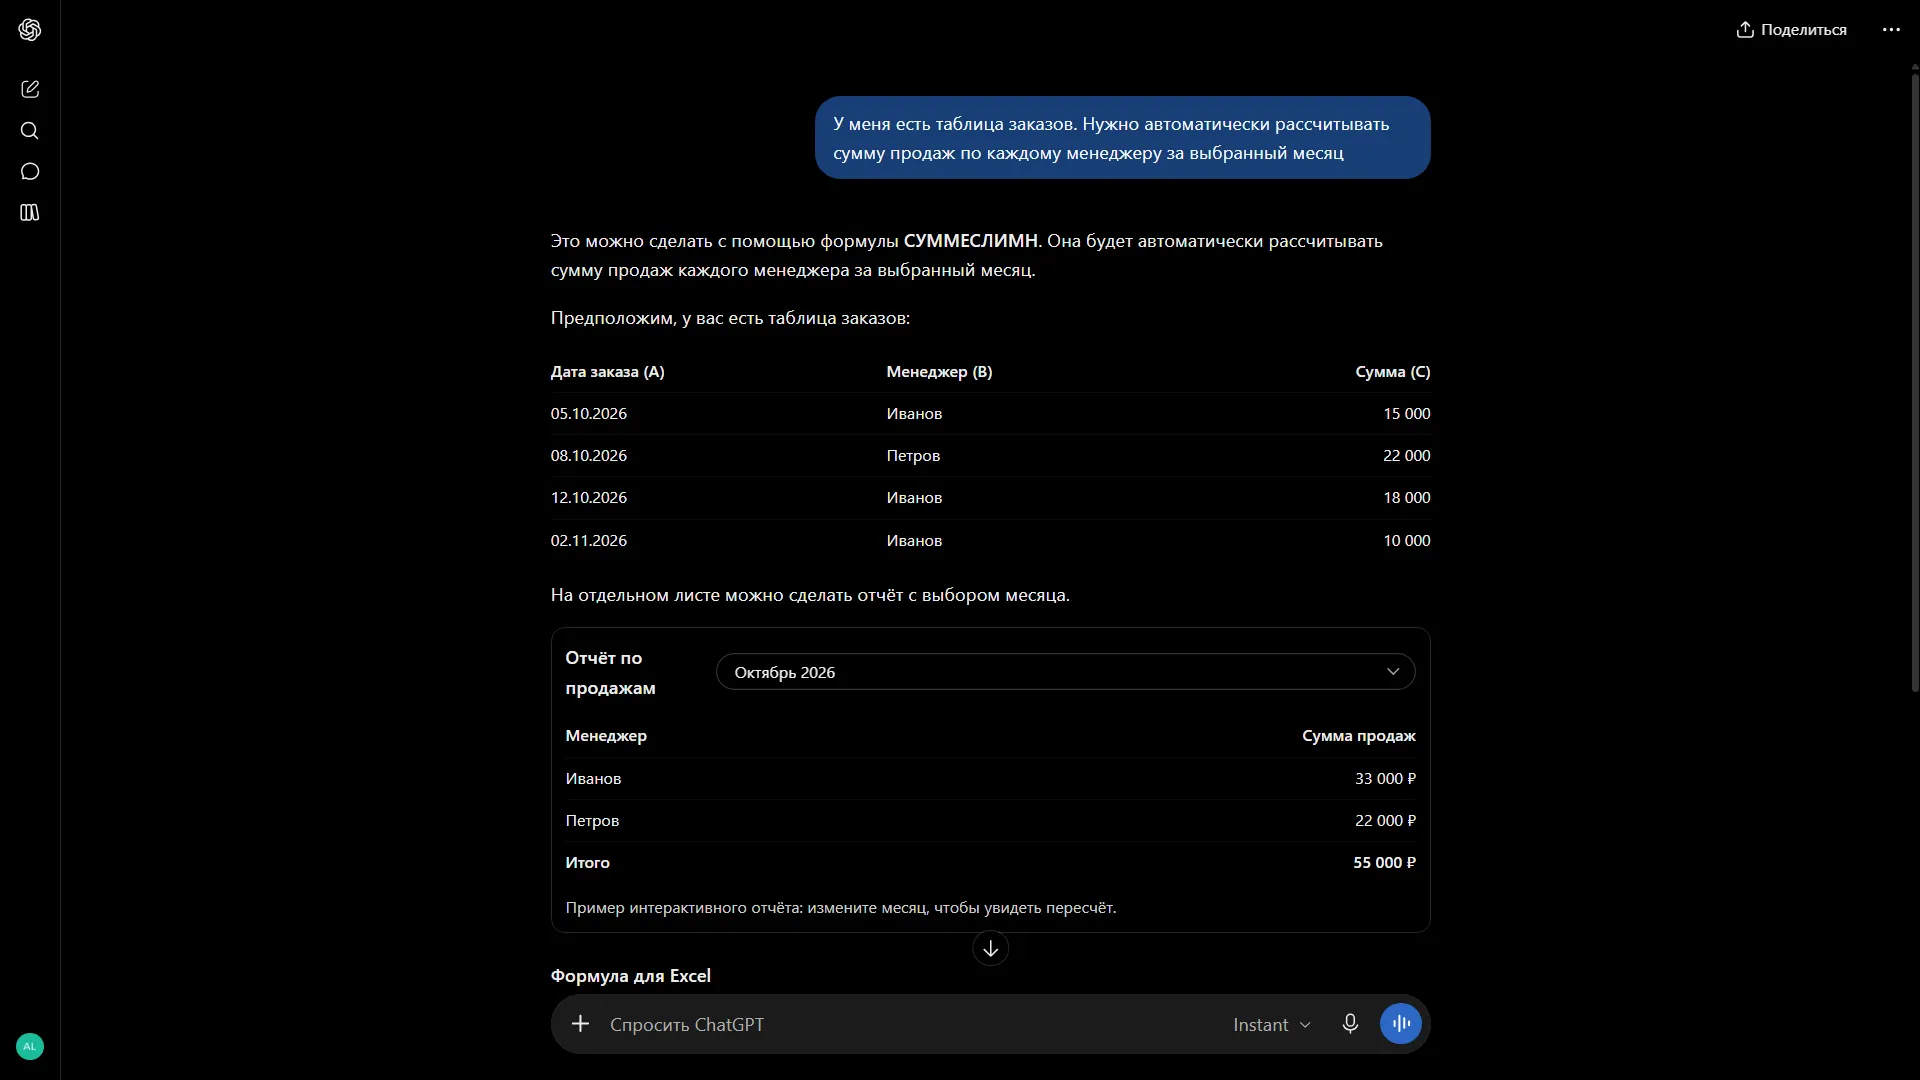Image resolution: width=1920 pixels, height=1080 pixels.
Task: Click the 55 000 ₽ grand total
Action: [1384, 863]
